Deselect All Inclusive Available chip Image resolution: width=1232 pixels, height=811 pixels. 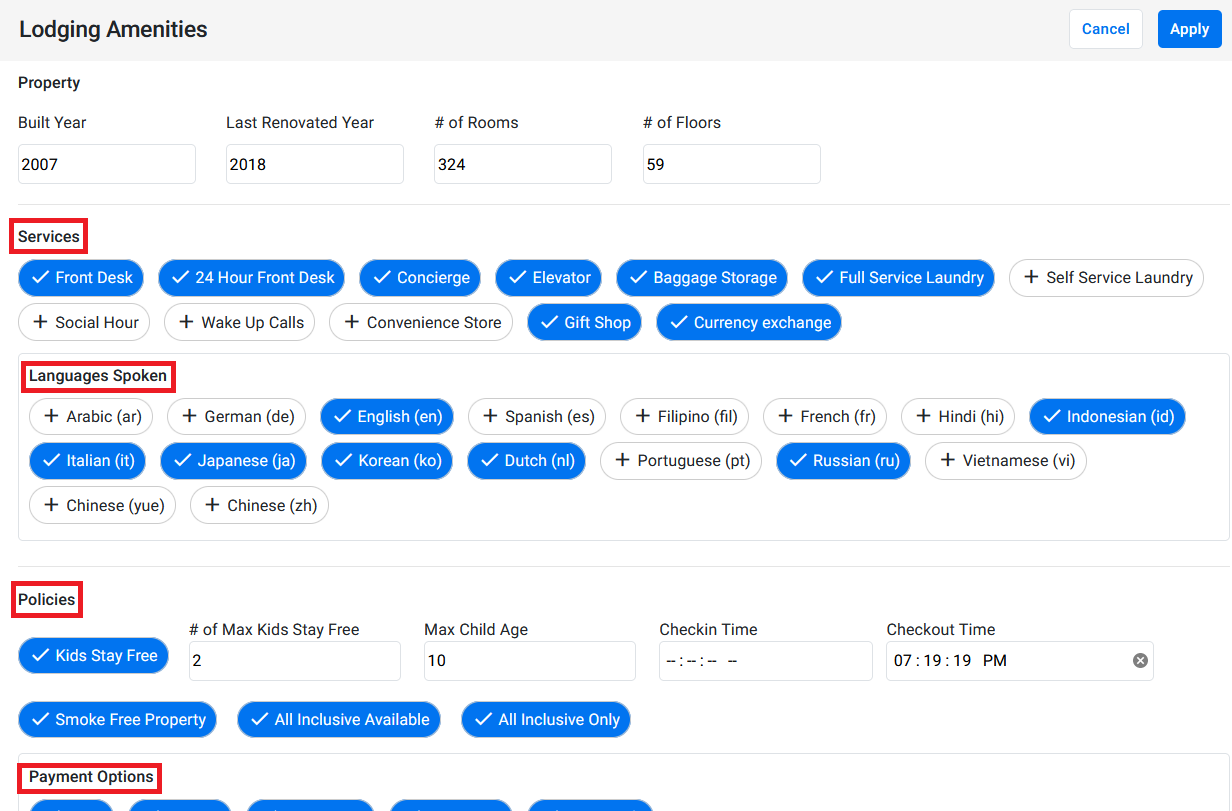click(339, 719)
